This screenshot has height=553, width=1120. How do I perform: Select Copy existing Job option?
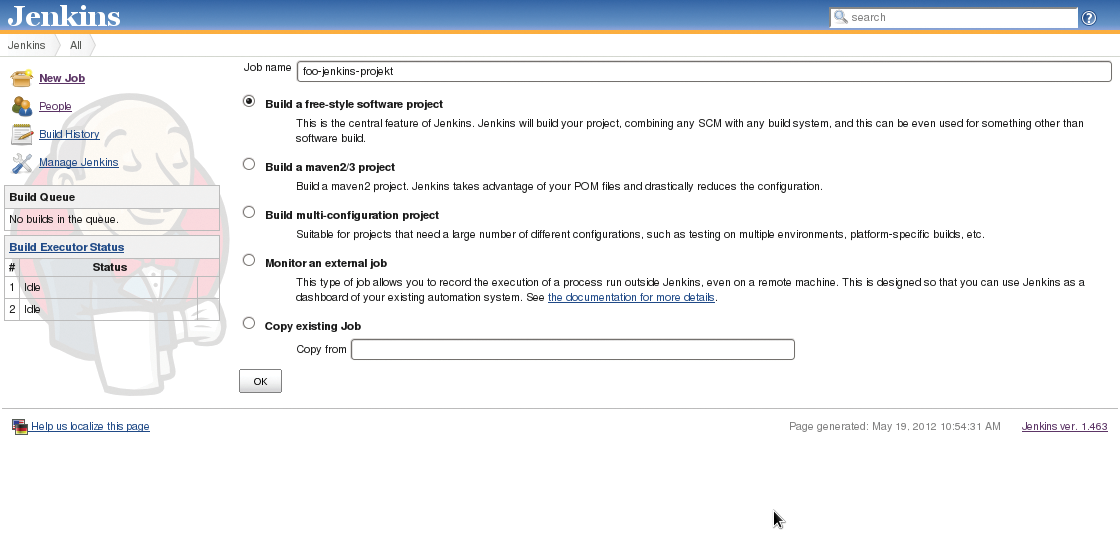tap(249, 323)
